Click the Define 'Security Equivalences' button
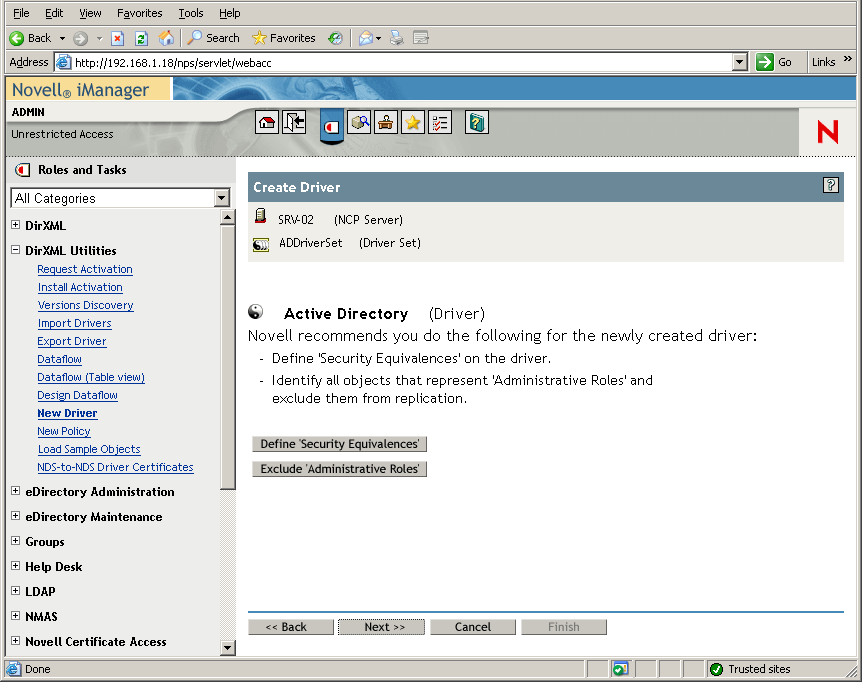 click(338, 443)
